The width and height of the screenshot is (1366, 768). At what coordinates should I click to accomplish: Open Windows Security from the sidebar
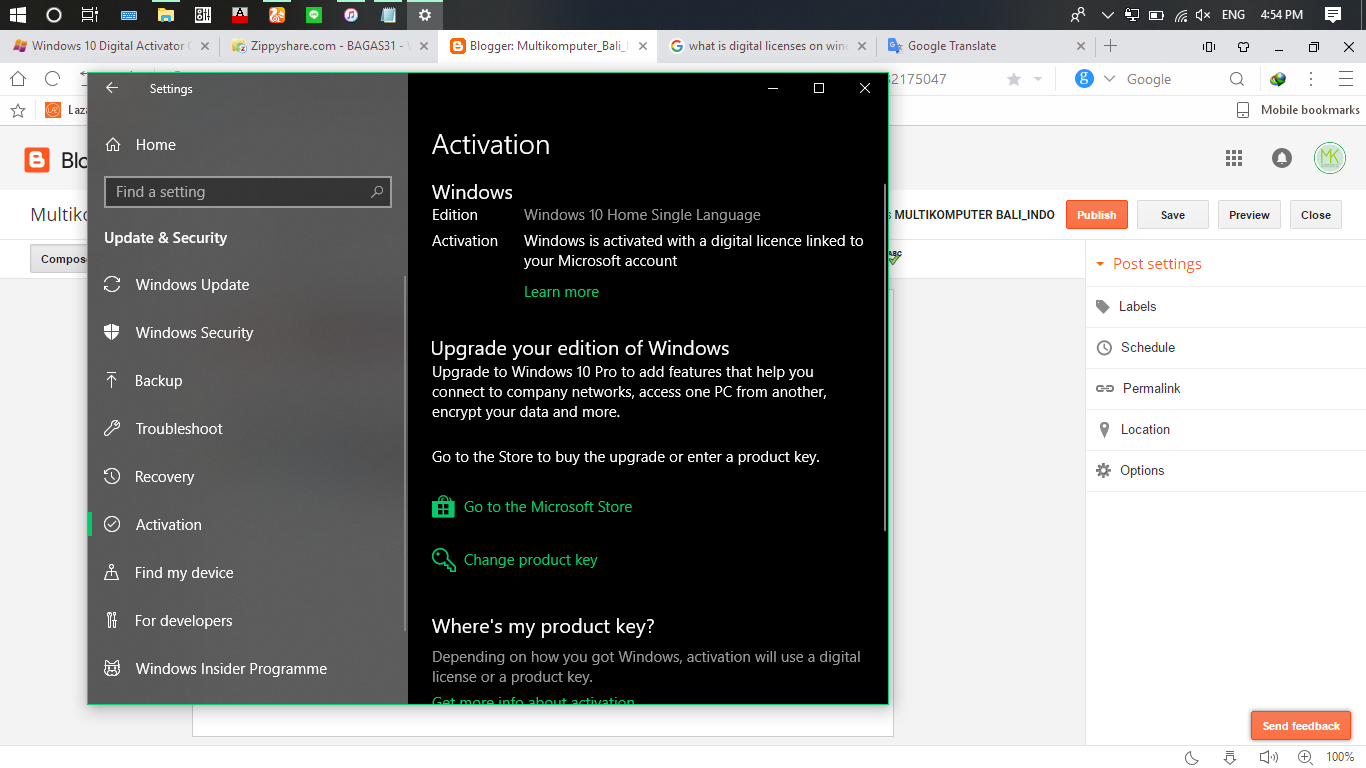193,332
